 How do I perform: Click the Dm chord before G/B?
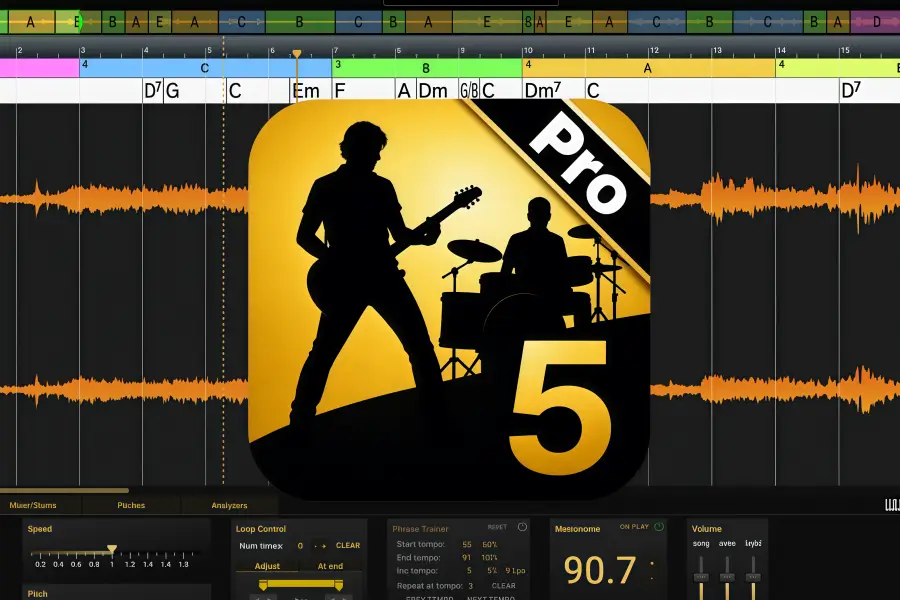(x=433, y=91)
